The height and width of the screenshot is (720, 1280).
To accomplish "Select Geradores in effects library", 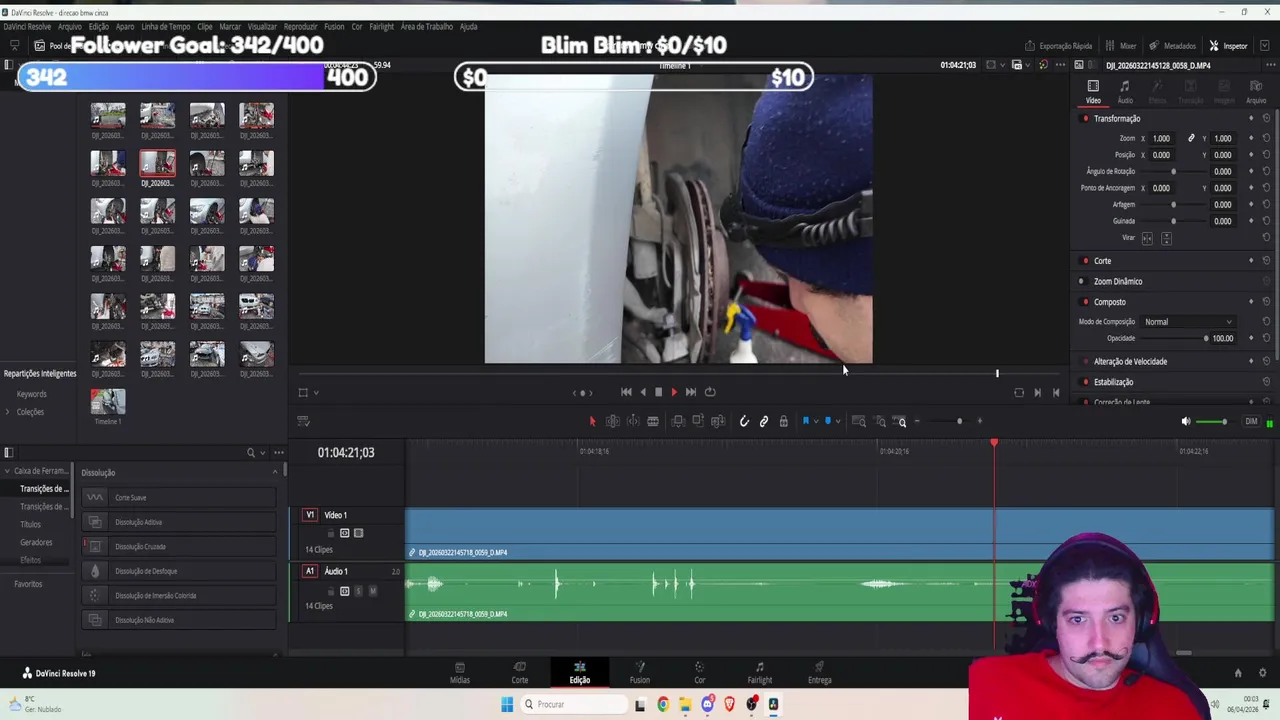I will pos(36,543).
